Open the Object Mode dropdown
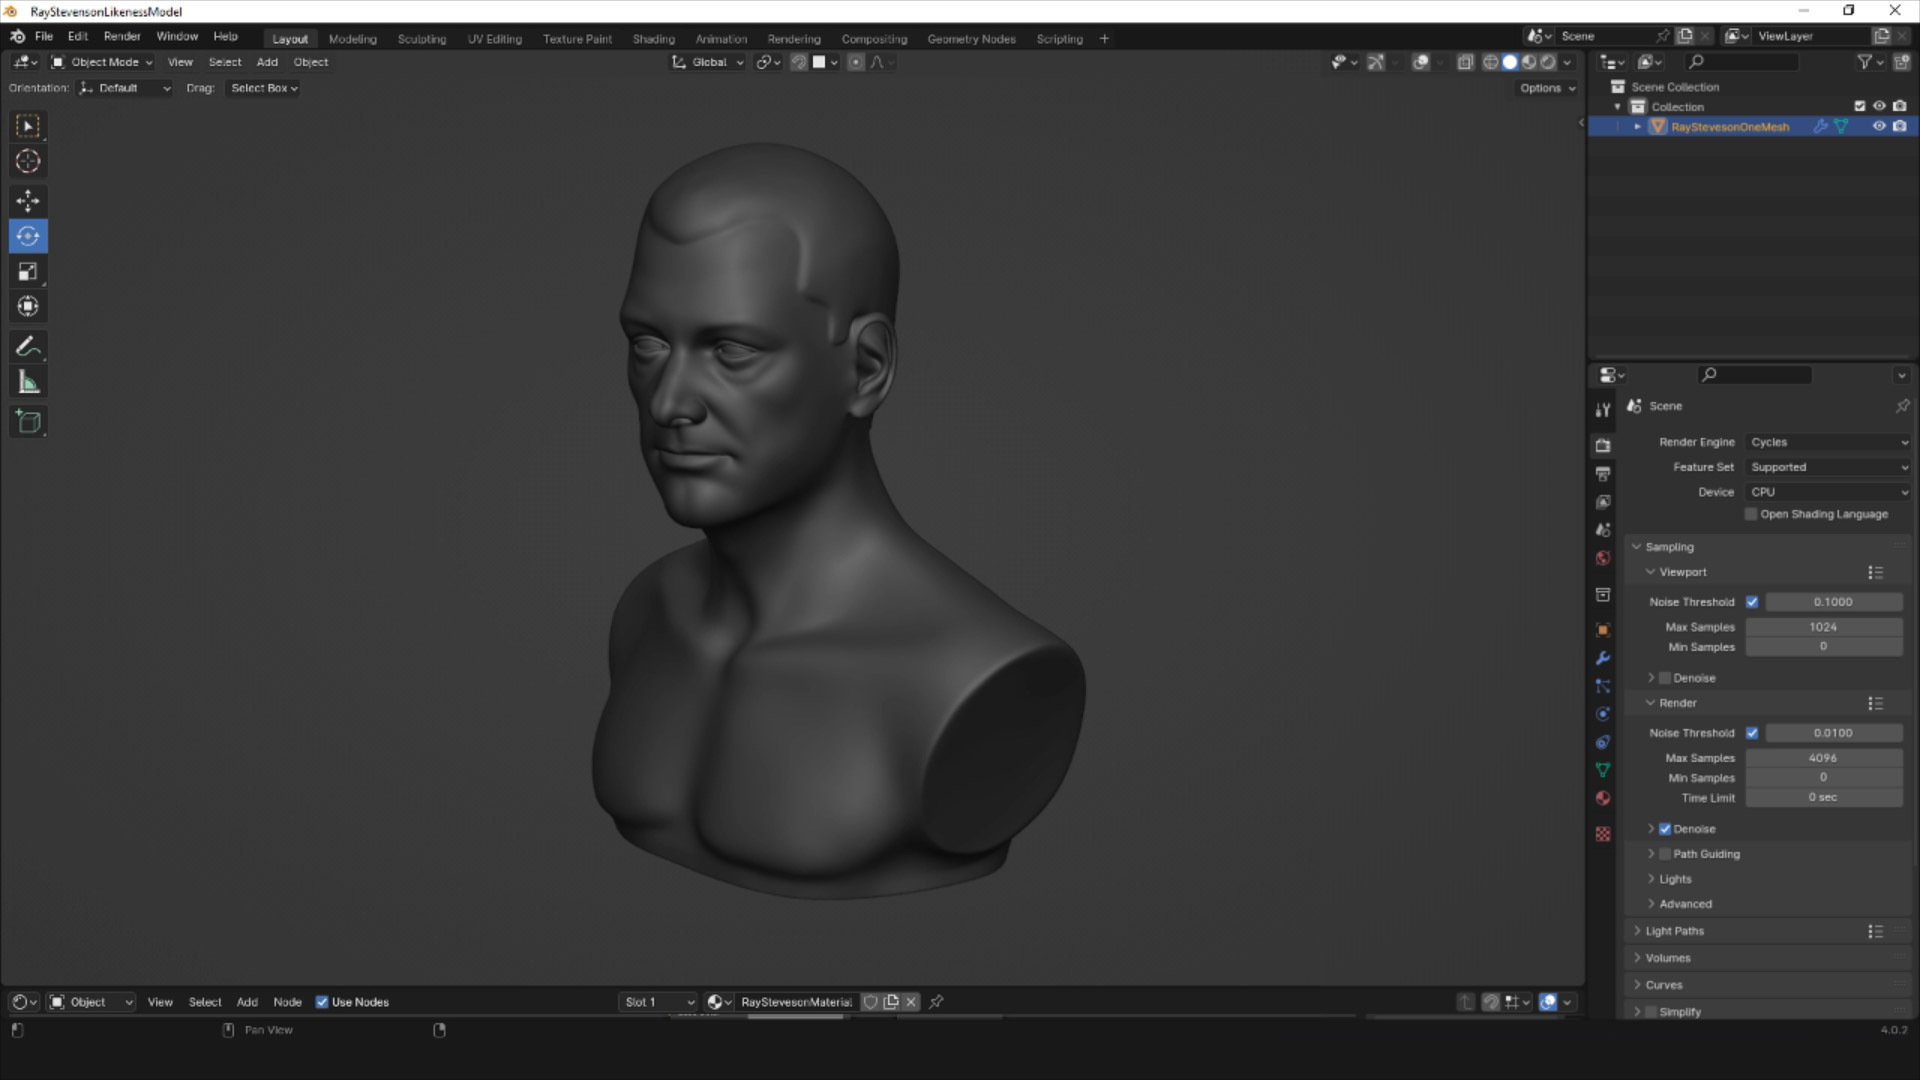1920x1080 pixels. tap(101, 62)
